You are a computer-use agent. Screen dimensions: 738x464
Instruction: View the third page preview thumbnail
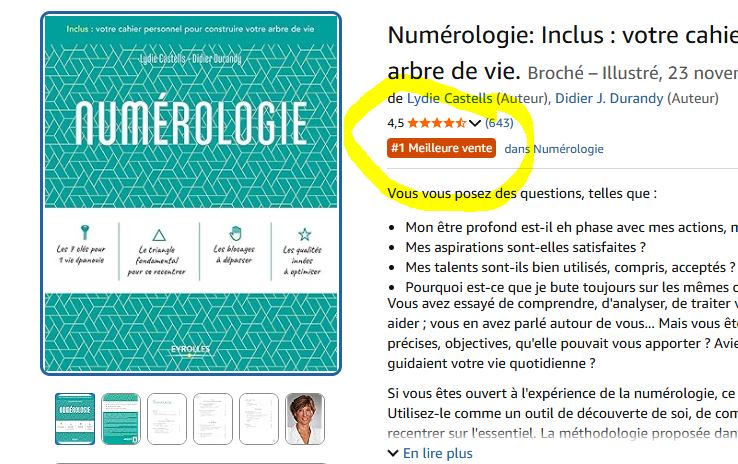coord(167,419)
